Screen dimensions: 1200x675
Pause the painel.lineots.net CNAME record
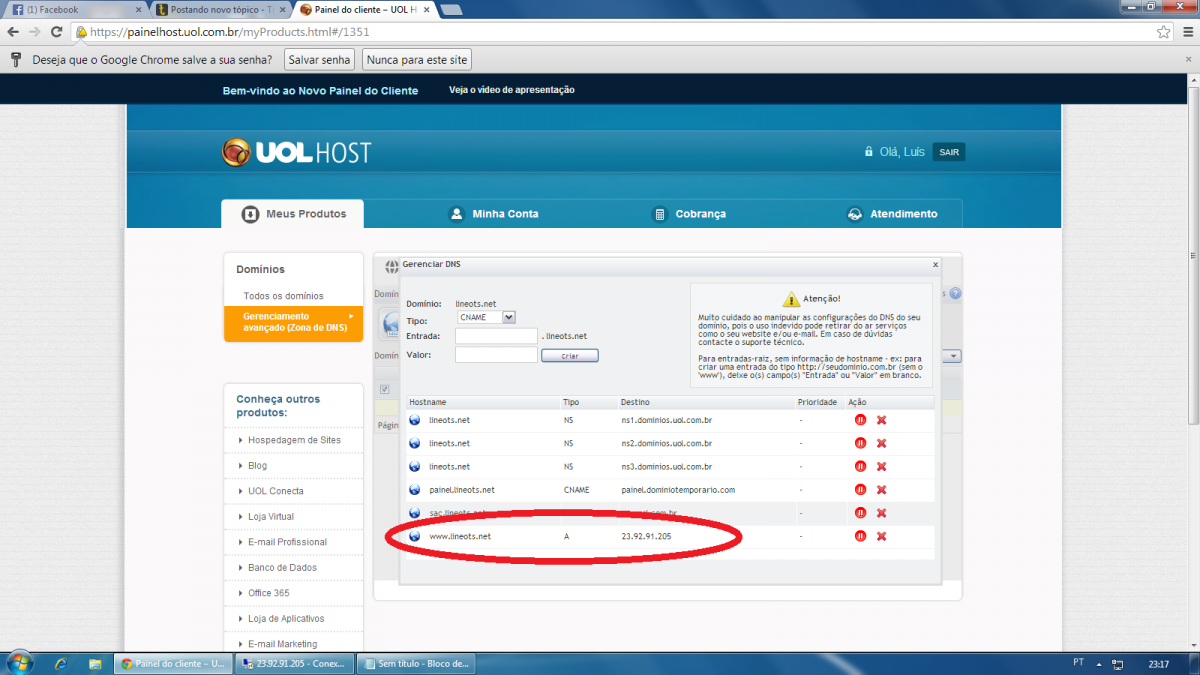[x=860, y=490]
